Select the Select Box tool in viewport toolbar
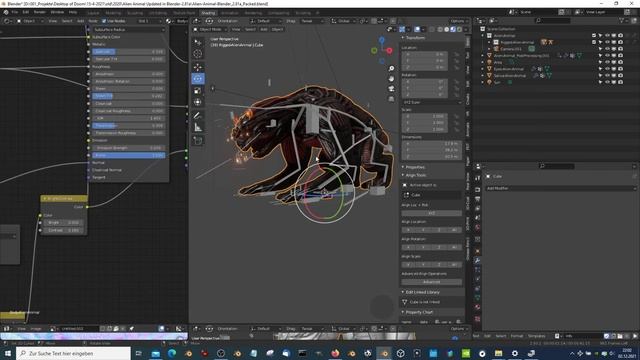 click(198, 42)
